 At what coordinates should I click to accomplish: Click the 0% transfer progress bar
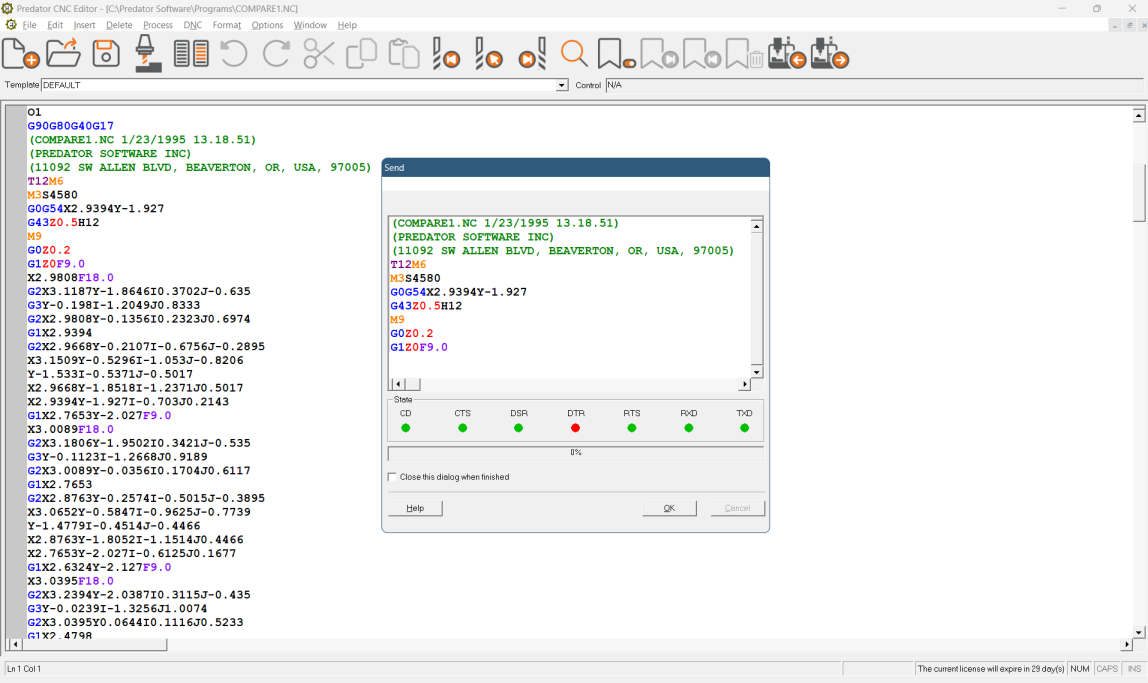(575, 452)
